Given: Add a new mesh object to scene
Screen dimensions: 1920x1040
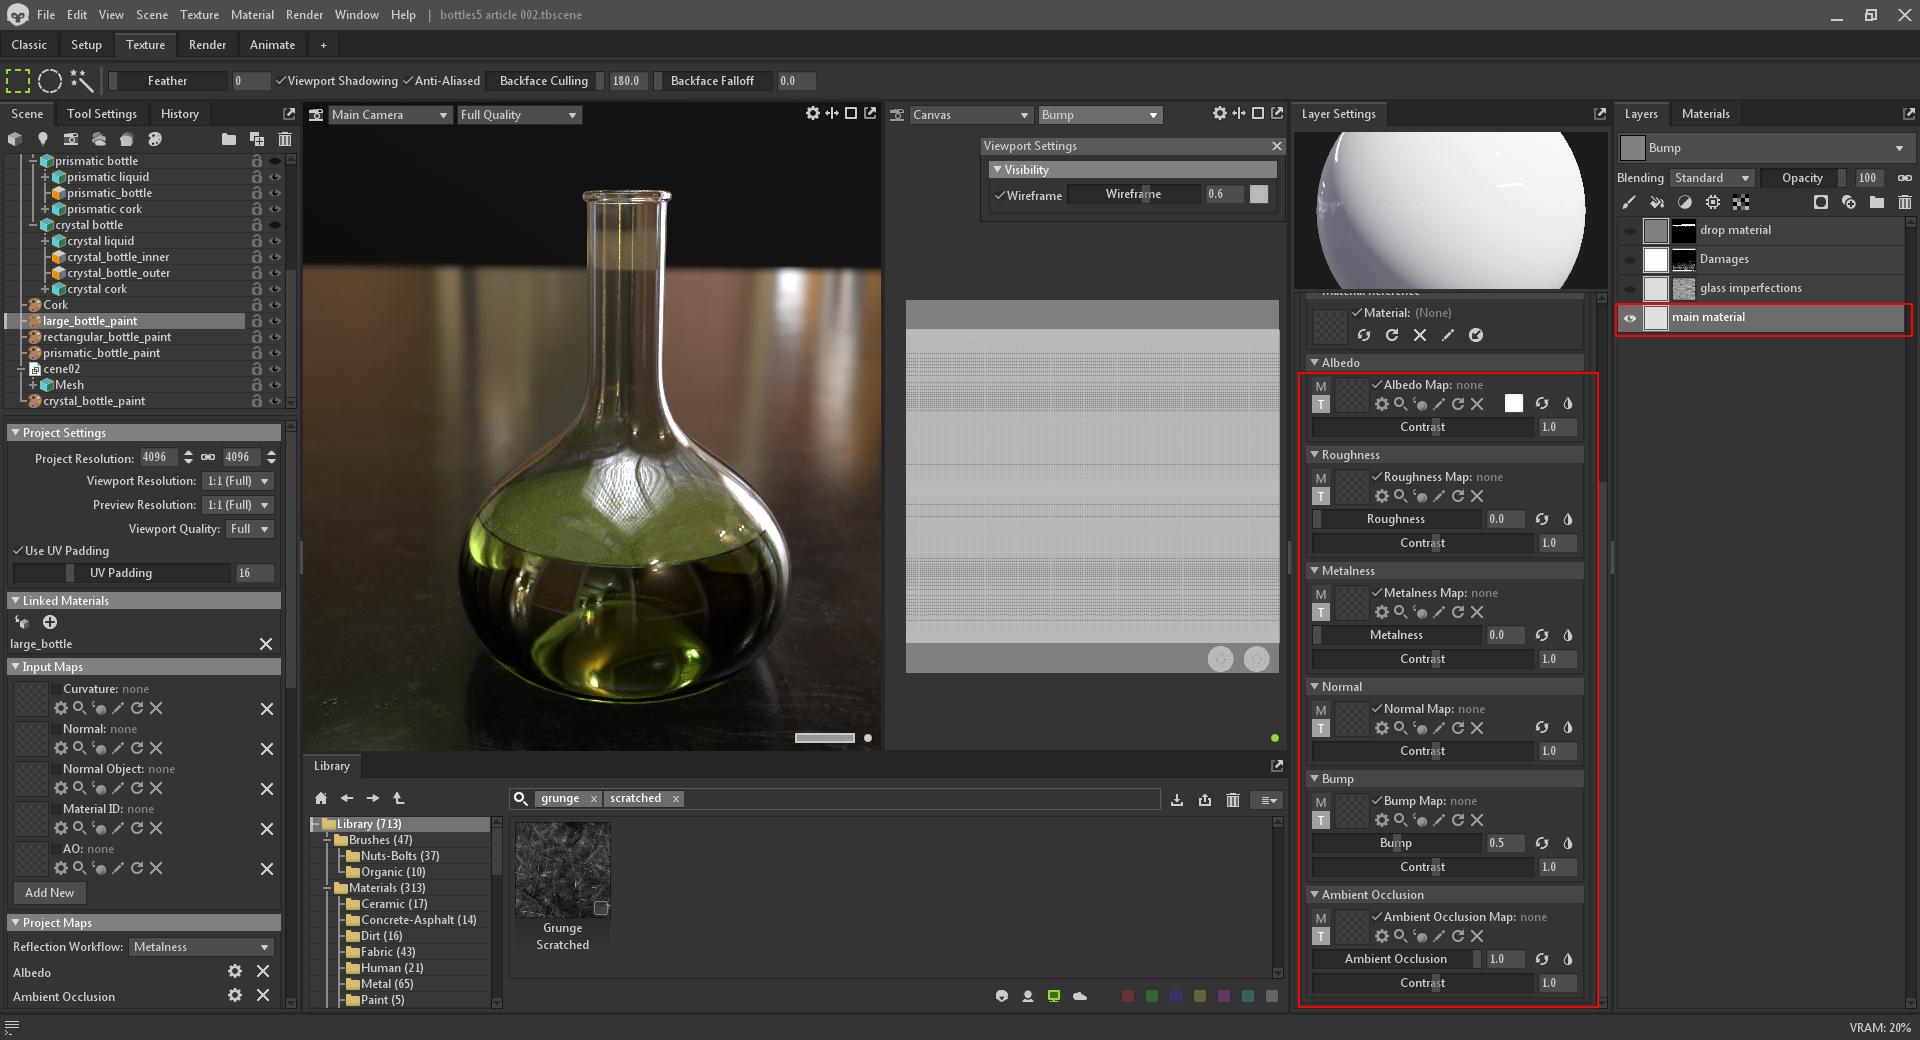Looking at the screenshot, I should (x=15, y=139).
